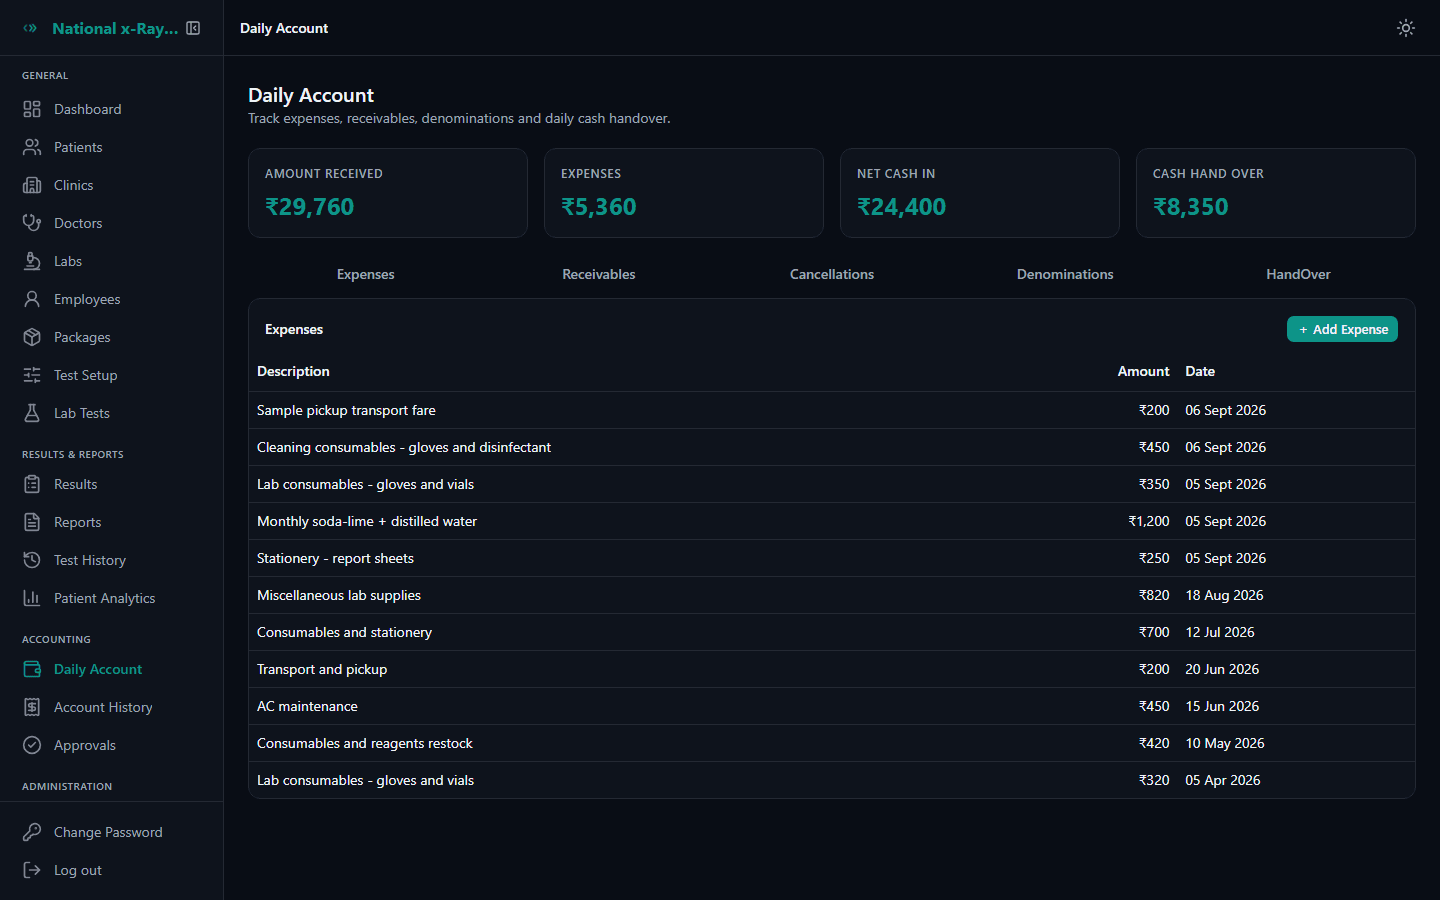1440x900 pixels.
Task: Click the Cash Hand Over card
Action: tap(1276, 193)
